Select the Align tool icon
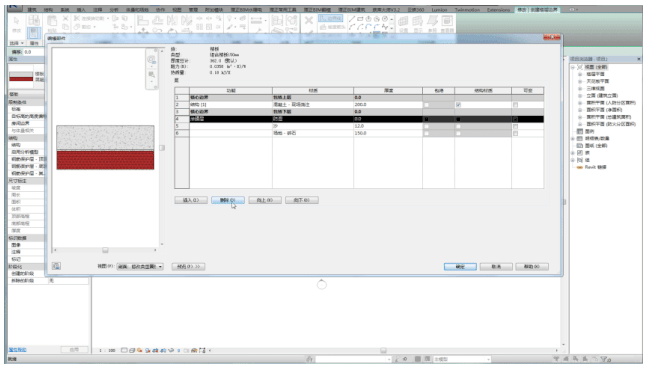 (143, 20)
